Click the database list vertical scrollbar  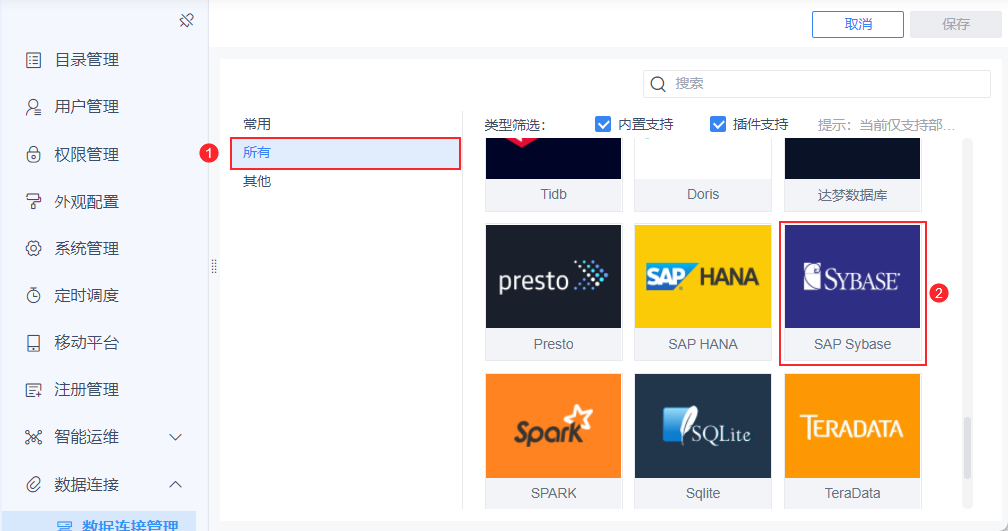967,447
